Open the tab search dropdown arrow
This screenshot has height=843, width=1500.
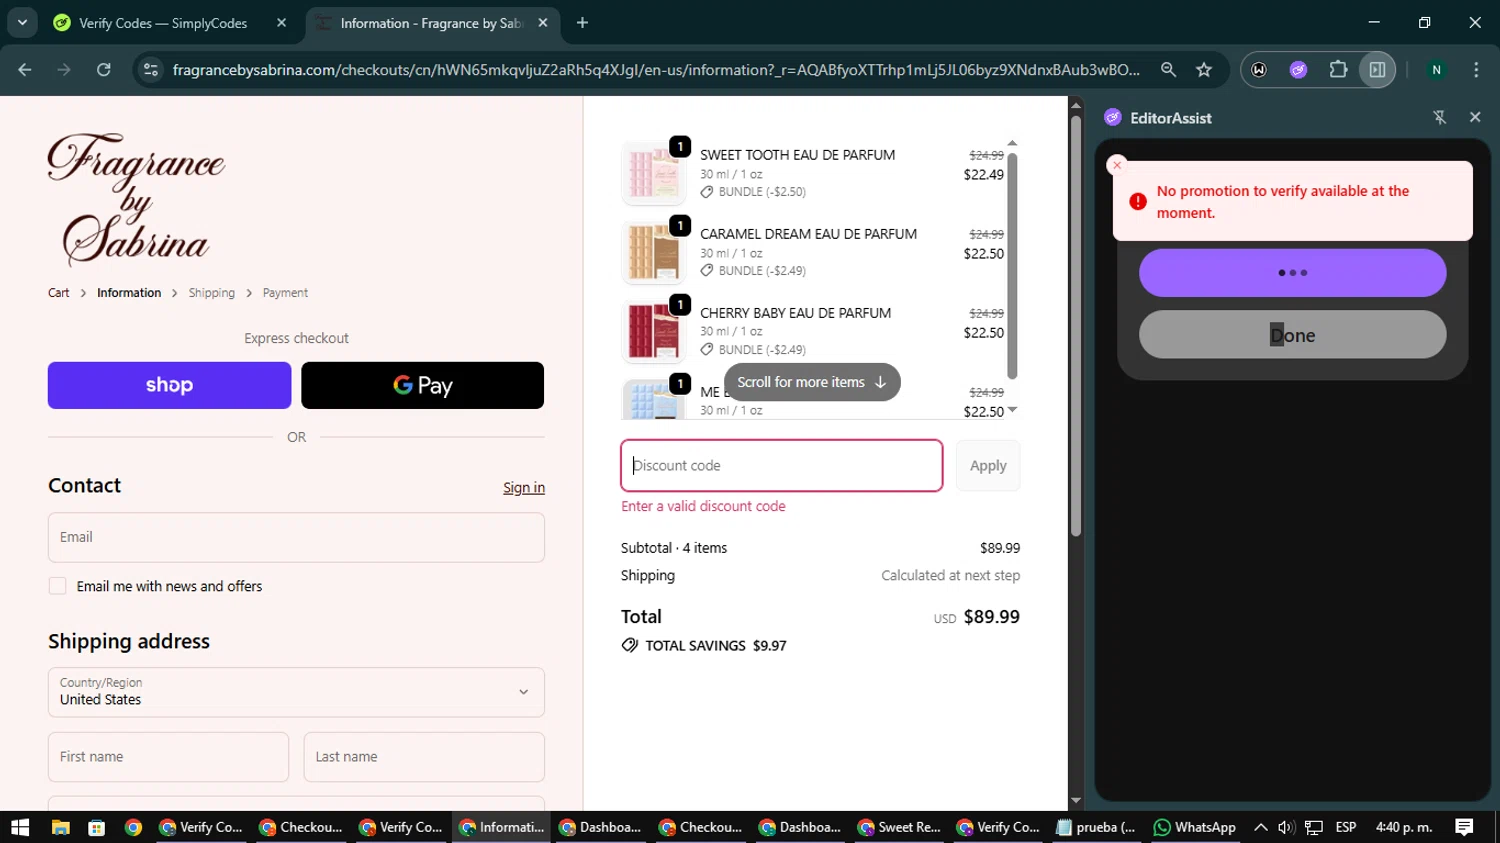22,23
